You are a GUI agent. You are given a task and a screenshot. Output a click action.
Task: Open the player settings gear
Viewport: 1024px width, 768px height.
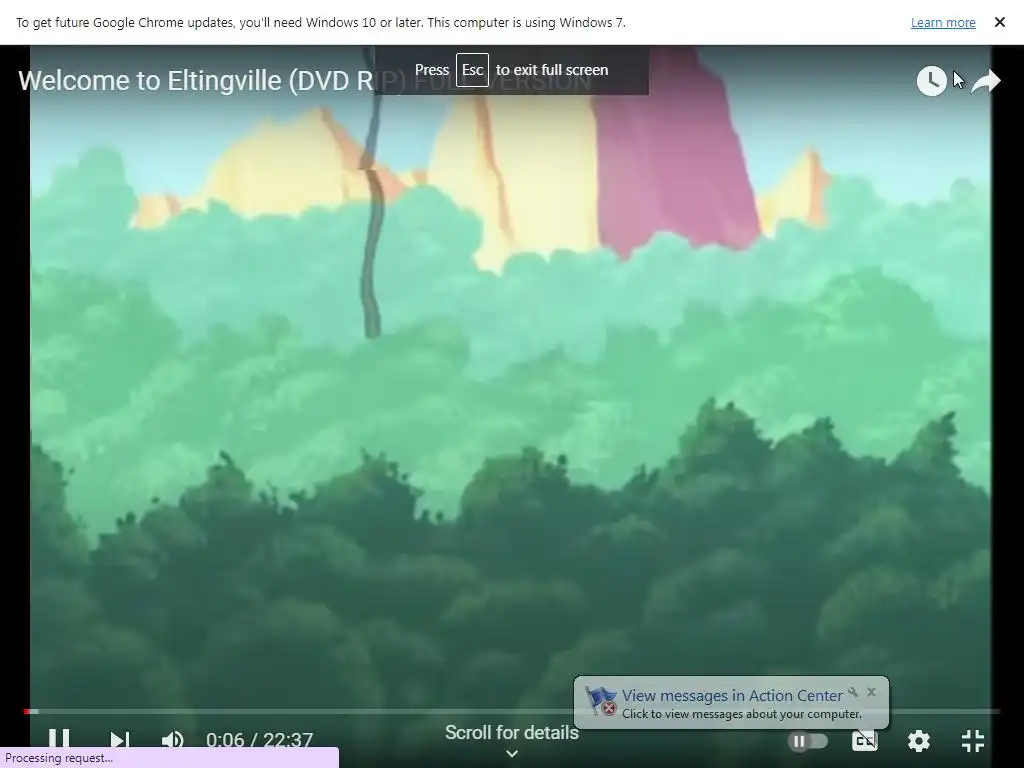(x=919, y=741)
